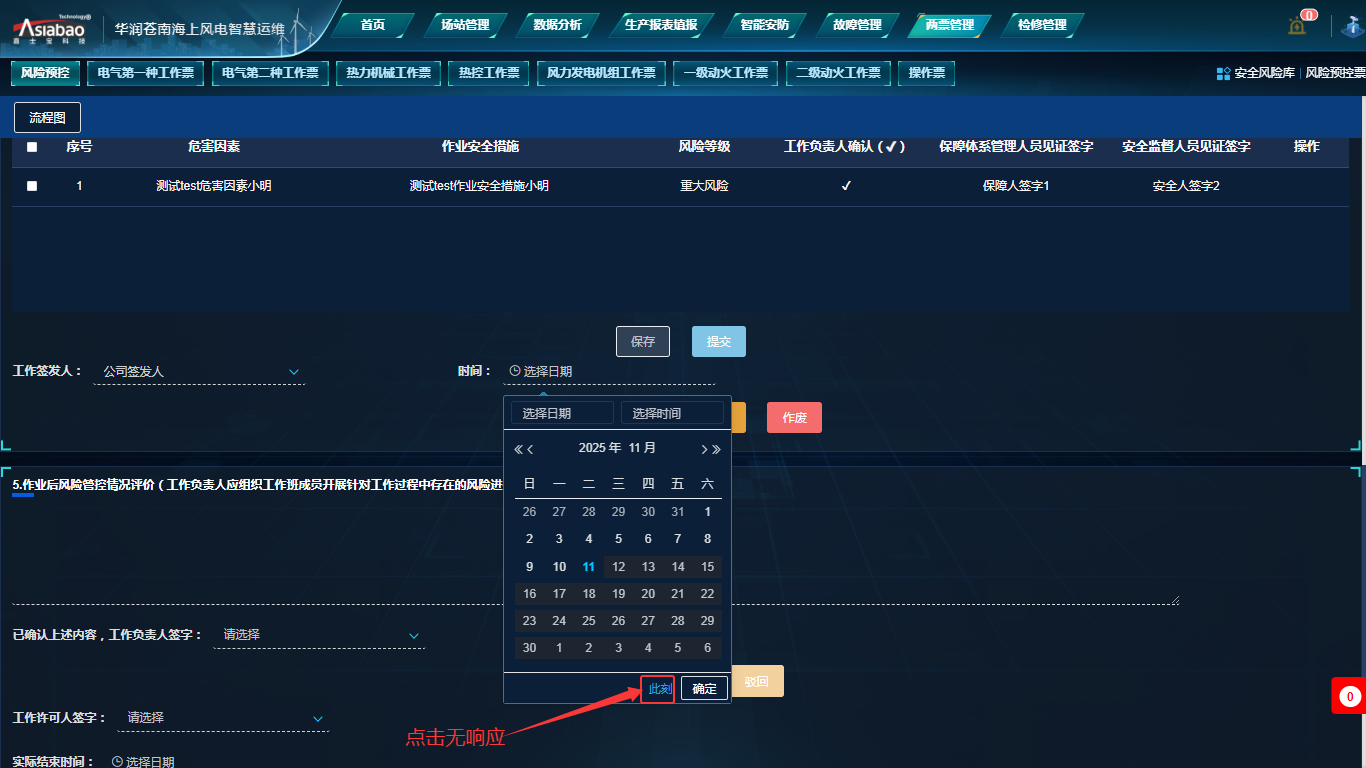Go to previous month in calendar
The height and width of the screenshot is (768, 1366).
[x=531, y=449]
